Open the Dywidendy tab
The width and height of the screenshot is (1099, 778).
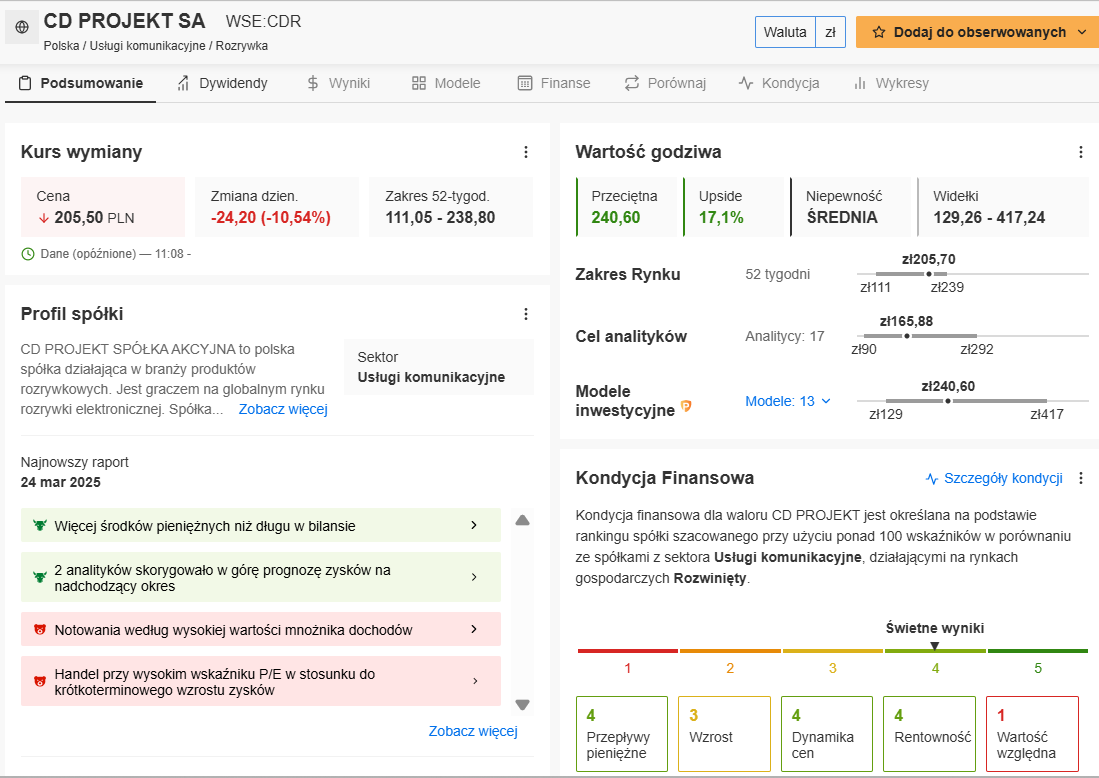coord(222,83)
